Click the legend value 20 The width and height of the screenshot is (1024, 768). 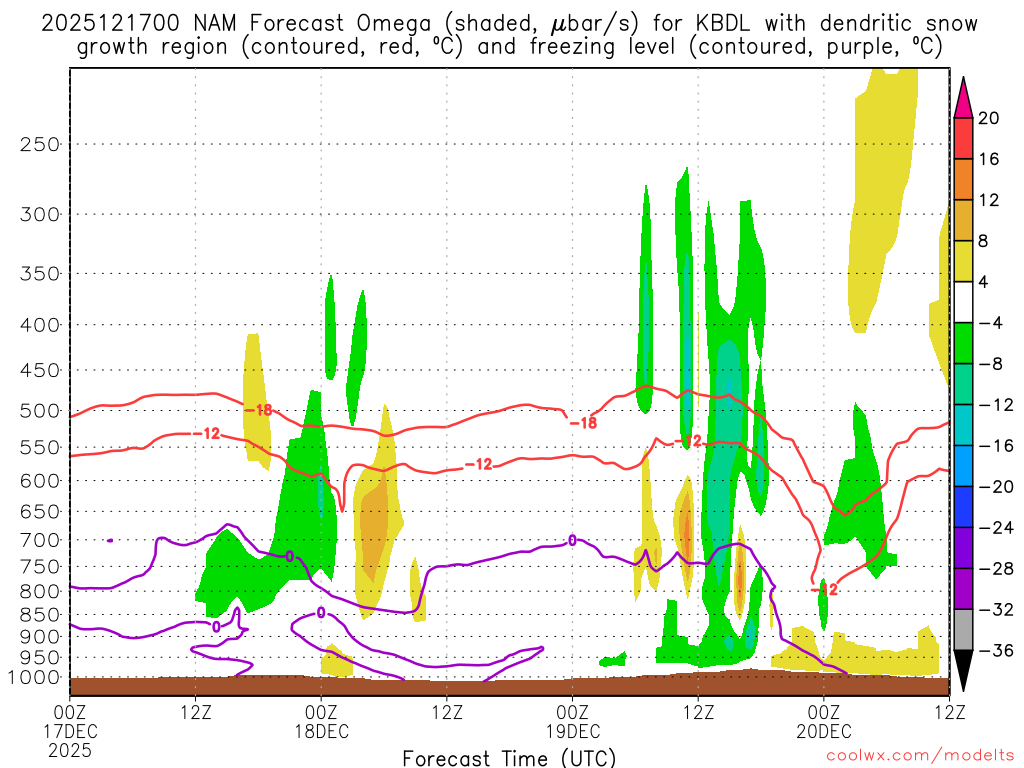click(x=989, y=118)
